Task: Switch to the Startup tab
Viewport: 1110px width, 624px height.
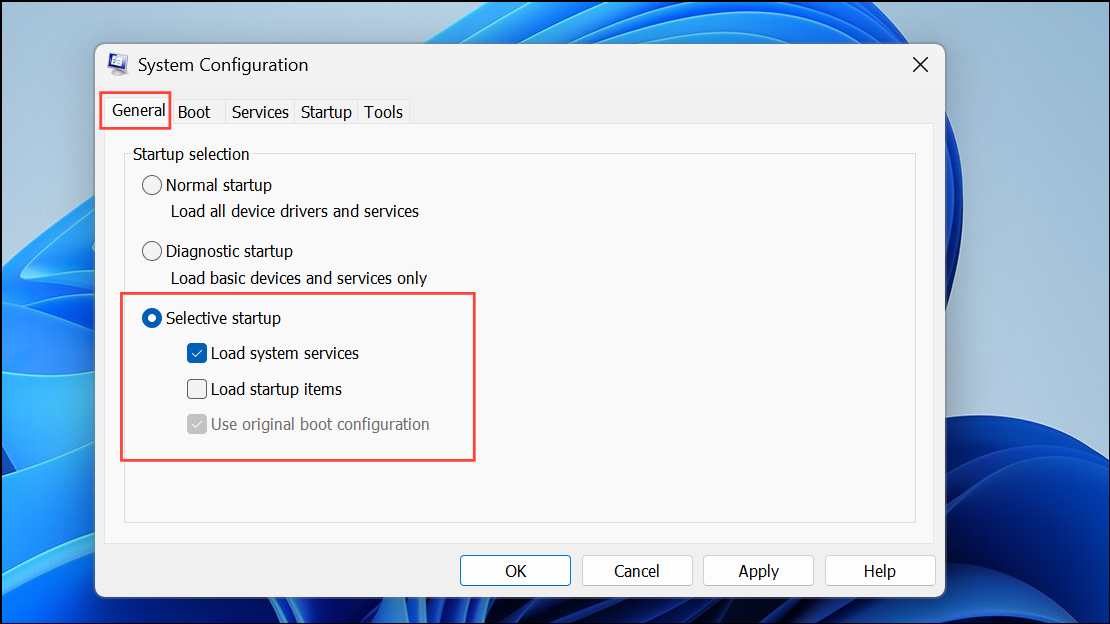Action: coord(326,112)
